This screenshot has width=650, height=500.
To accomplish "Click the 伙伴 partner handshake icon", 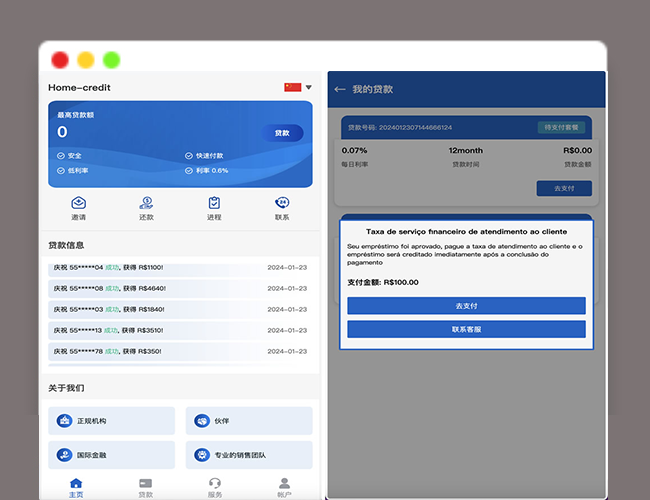I will tap(203, 421).
